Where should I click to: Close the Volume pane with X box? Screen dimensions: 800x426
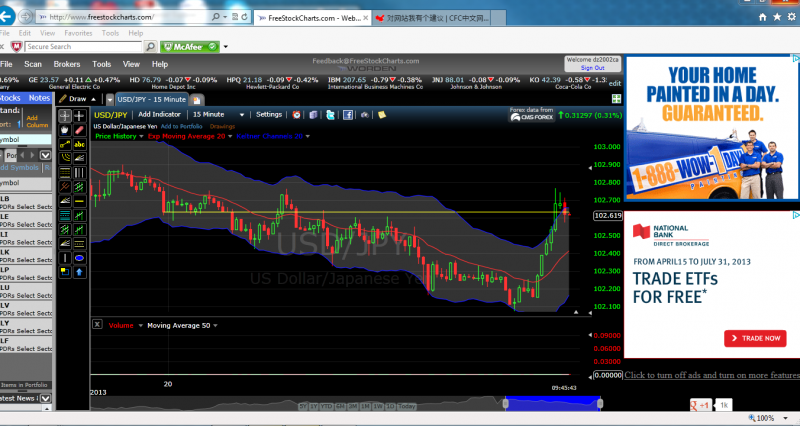97,324
